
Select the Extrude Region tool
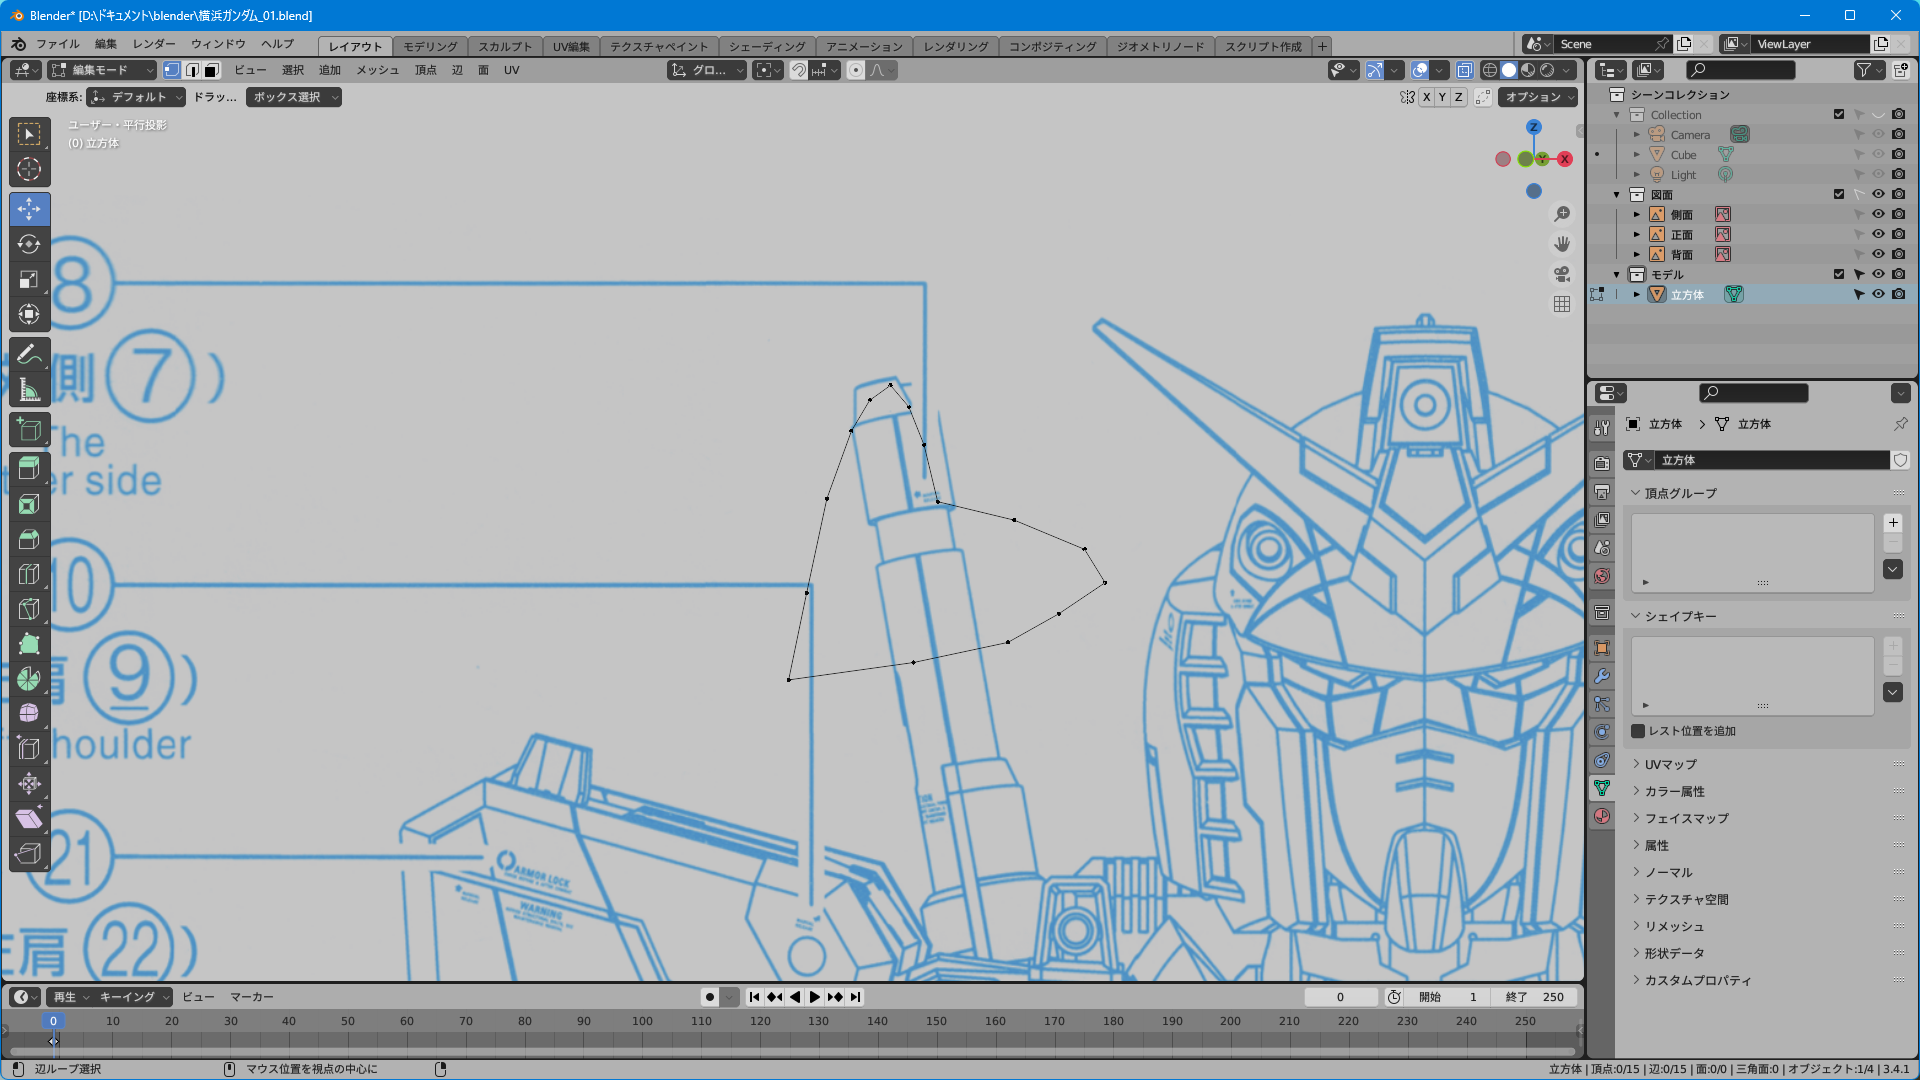pyautogui.click(x=29, y=468)
